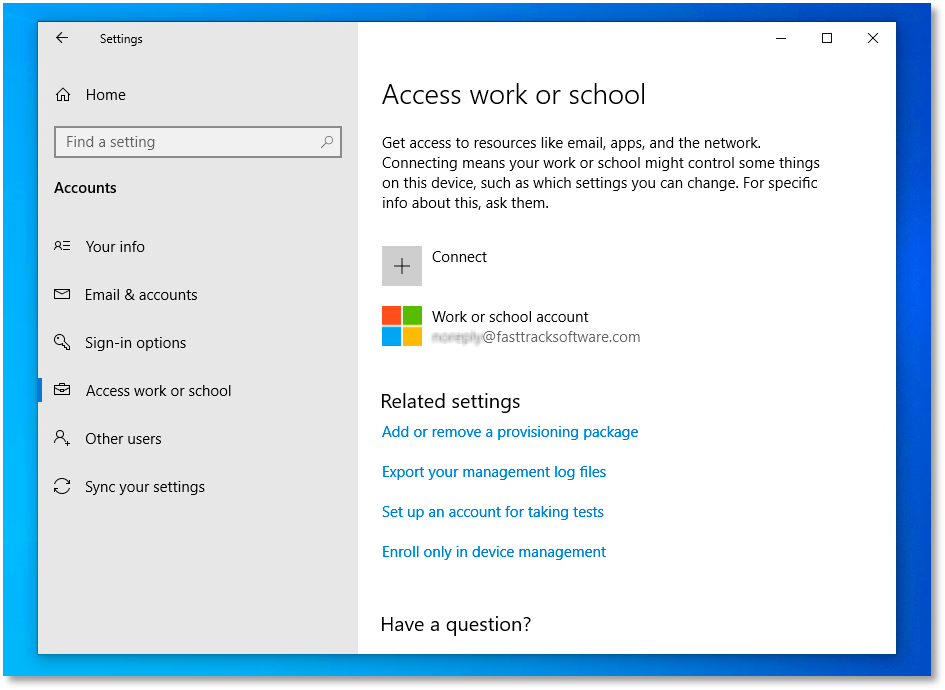The height and width of the screenshot is (690, 945).
Task: Open Set up an account for taking tests
Action: pyautogui.click(x=493, y=512)
